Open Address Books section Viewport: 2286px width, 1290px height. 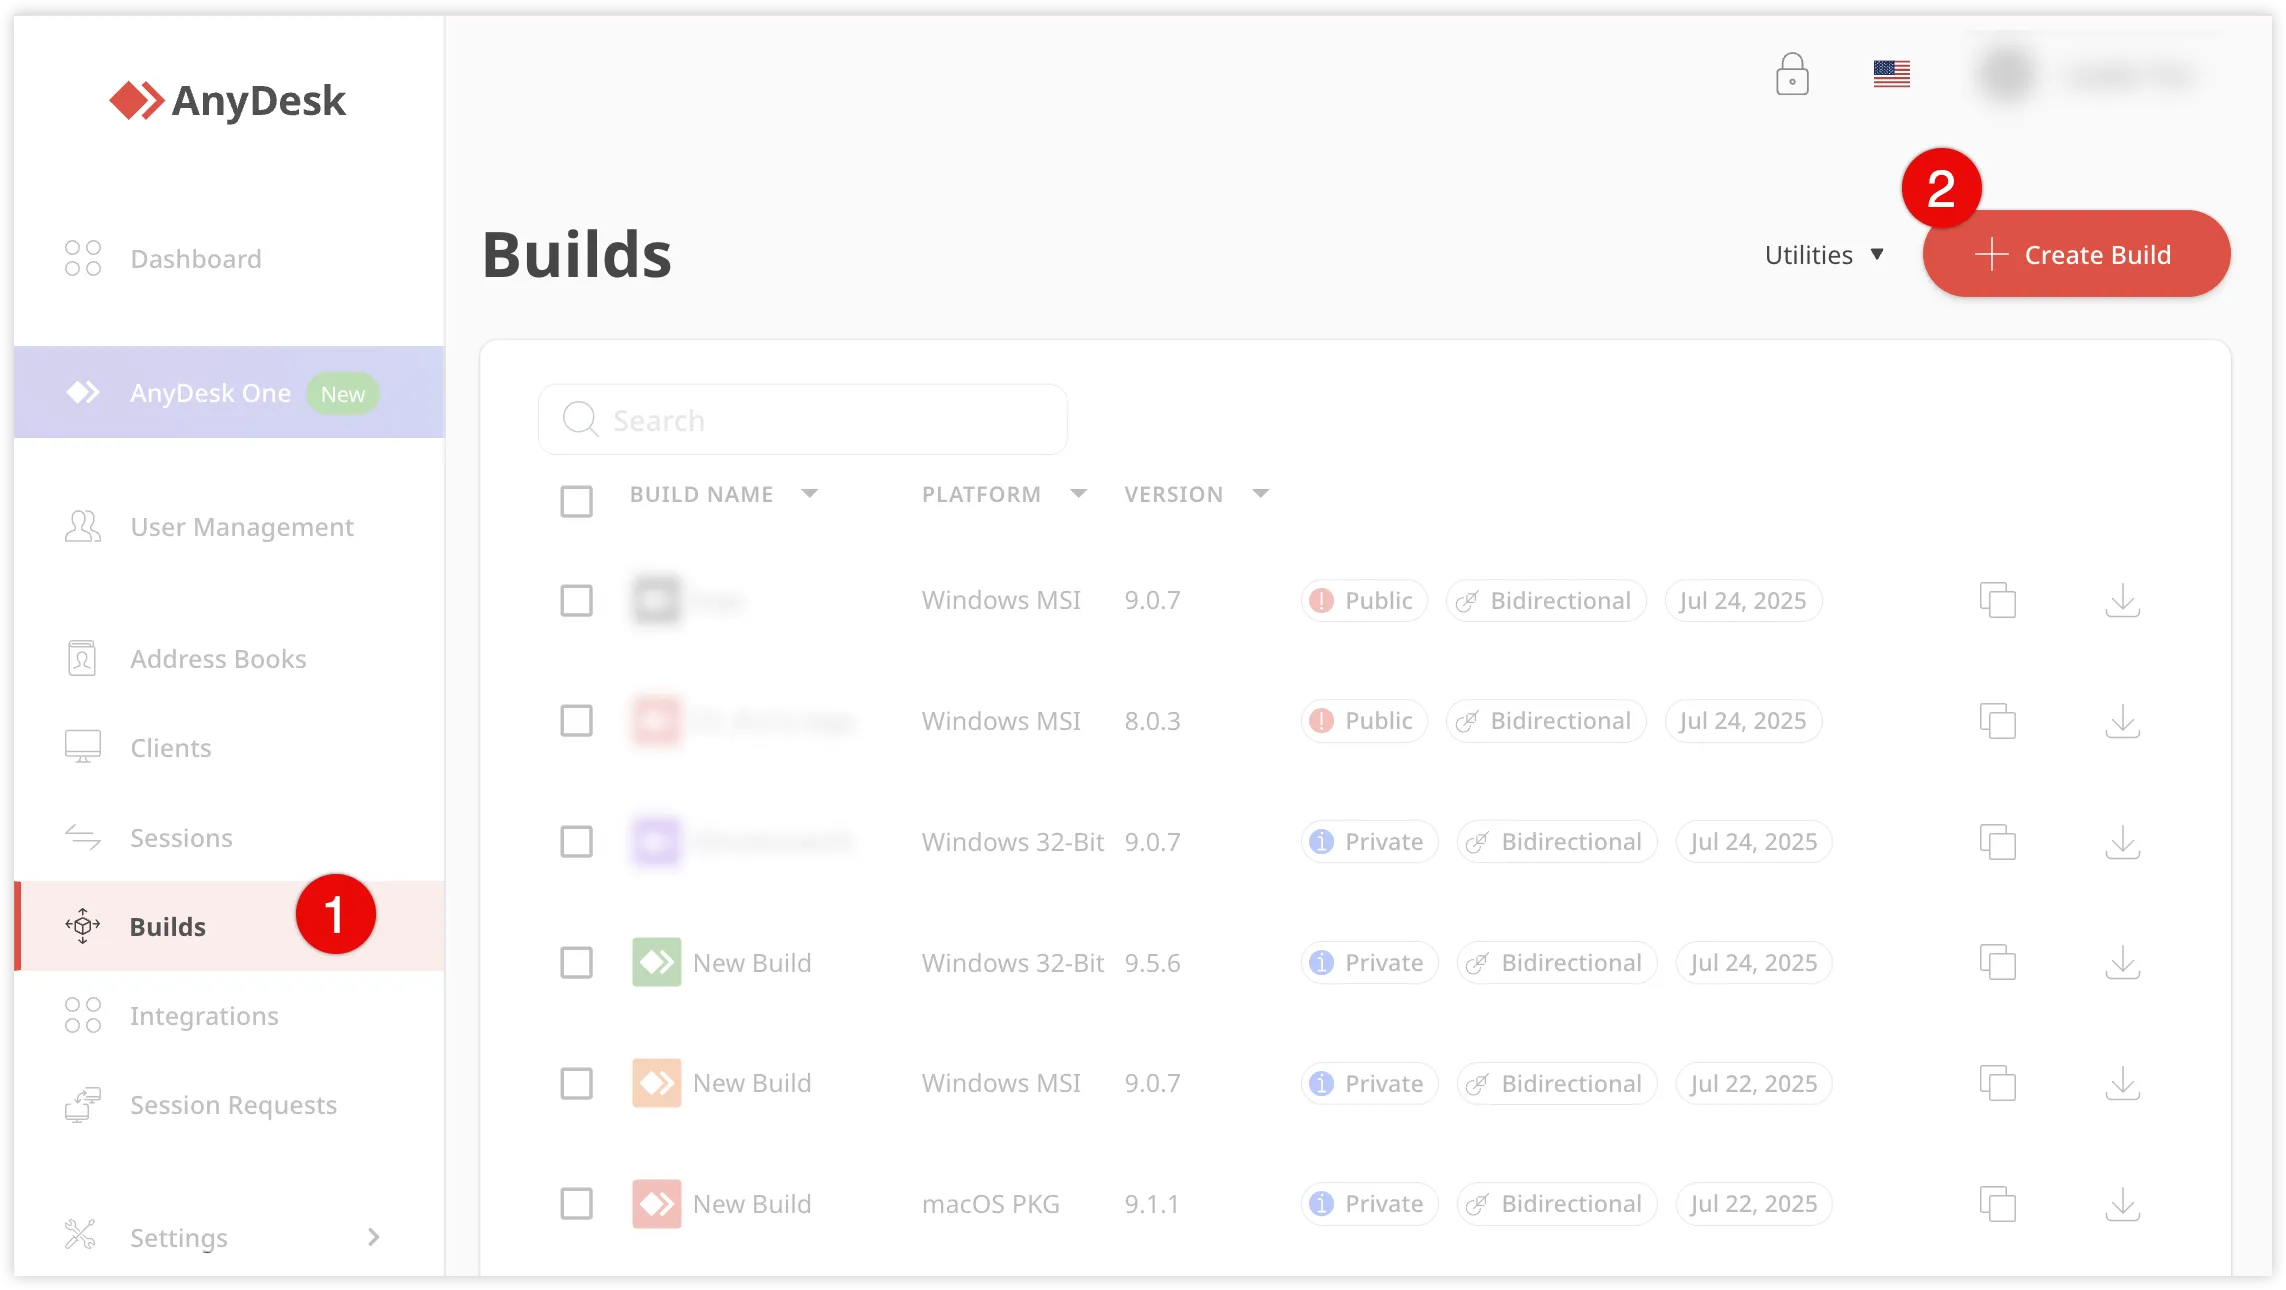pyautogui.click(x=217, y=658)
